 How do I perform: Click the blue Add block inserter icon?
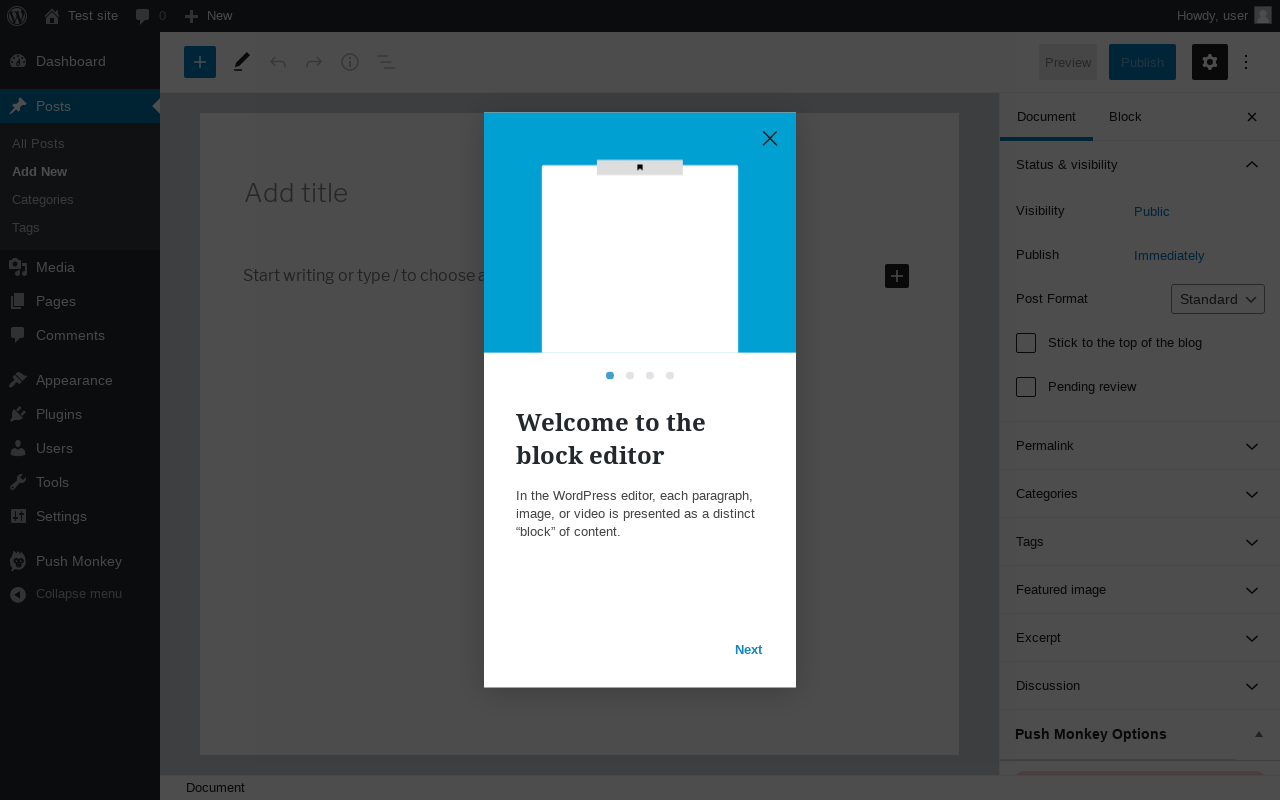(x=200, y=62)
